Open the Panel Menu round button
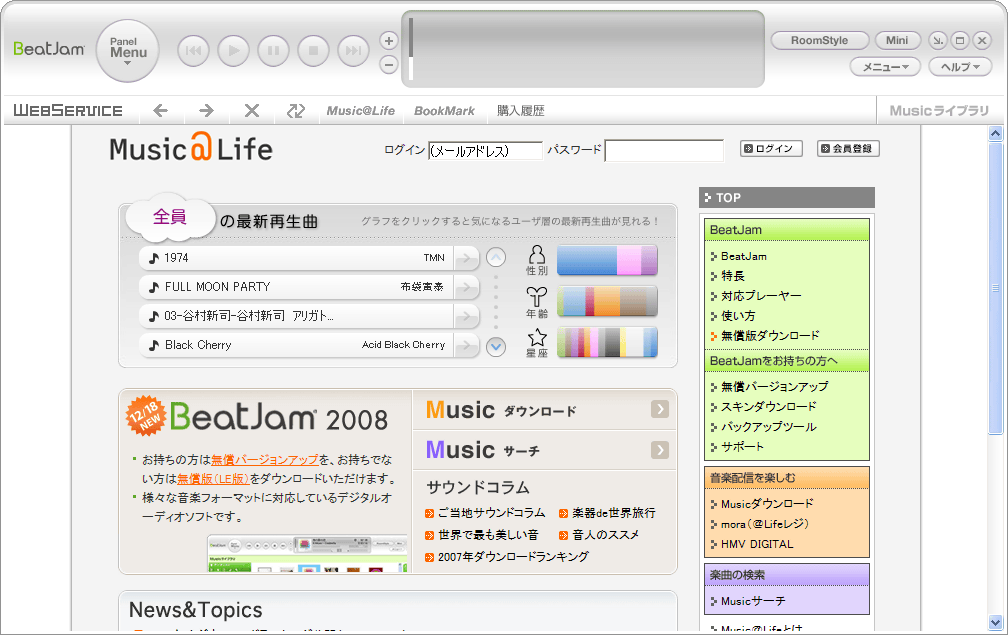 (127, 50)
